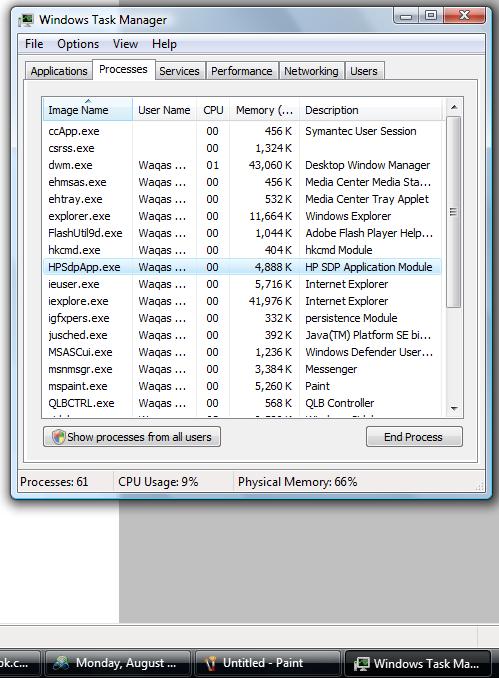Open the View menu
499x678 pixels.
[x=125, y=44]
